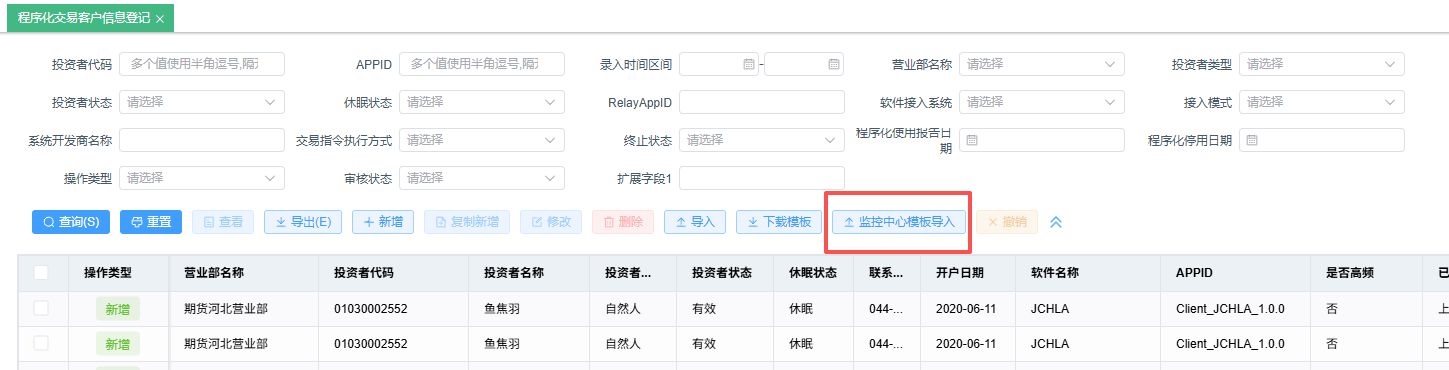Click the 修改 edit button

[551, 222]
